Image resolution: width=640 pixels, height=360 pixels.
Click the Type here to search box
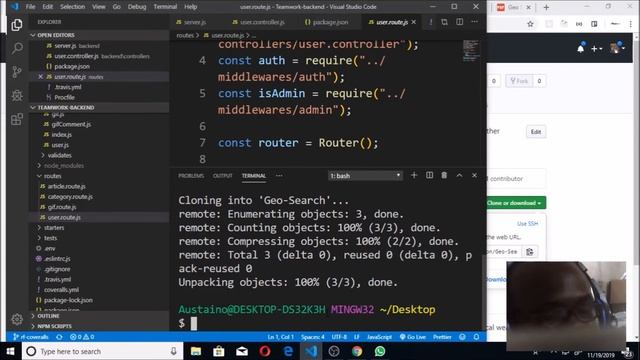coord(101,351)
